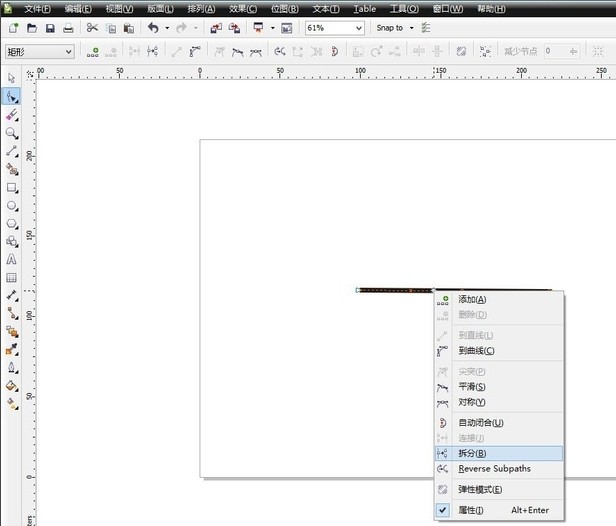Click 到曲线(C) convert to curve
This screenshot has width=616, height=526.
(x=476, y=351)
